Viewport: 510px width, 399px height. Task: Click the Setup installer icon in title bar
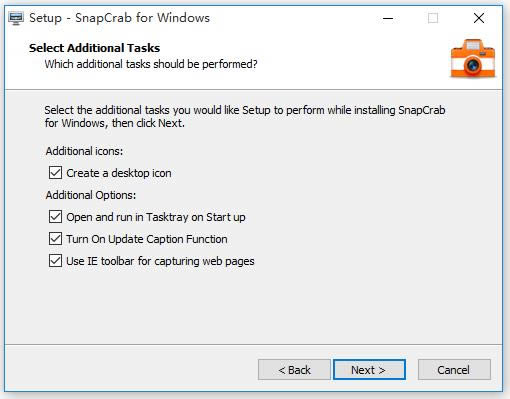tap(16, 18)
